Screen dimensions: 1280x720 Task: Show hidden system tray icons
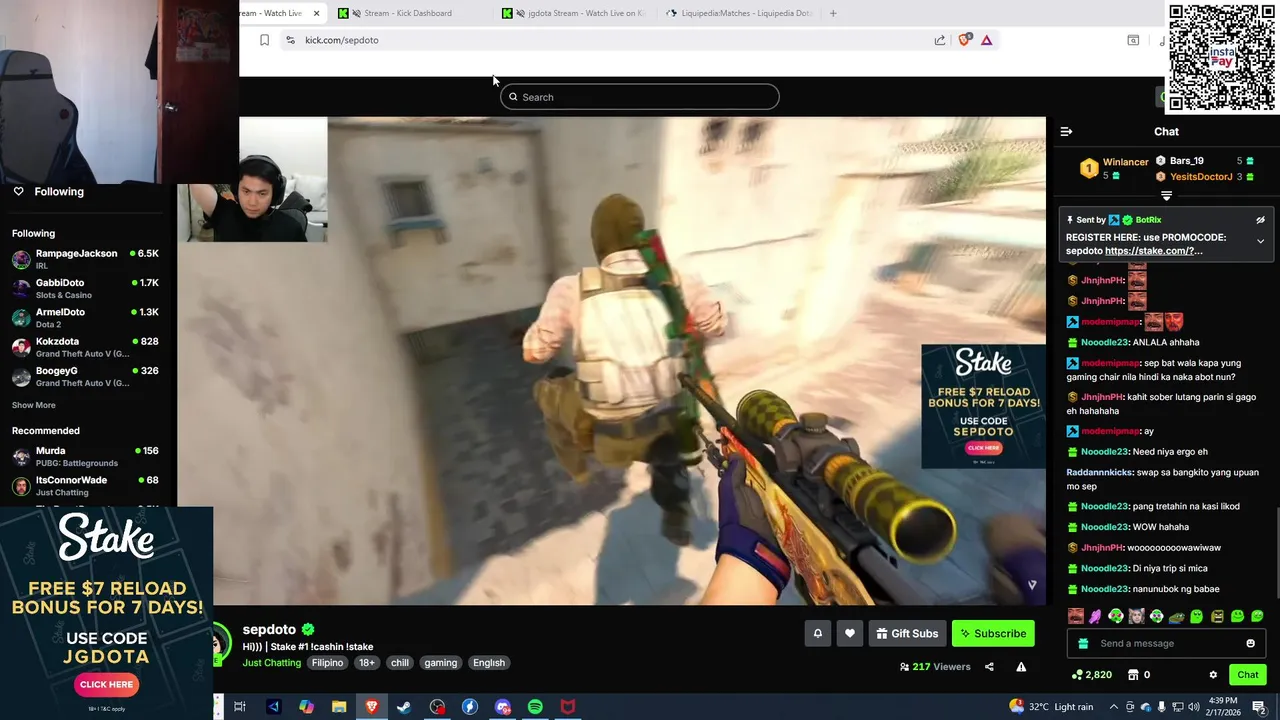pos(1116,706)
